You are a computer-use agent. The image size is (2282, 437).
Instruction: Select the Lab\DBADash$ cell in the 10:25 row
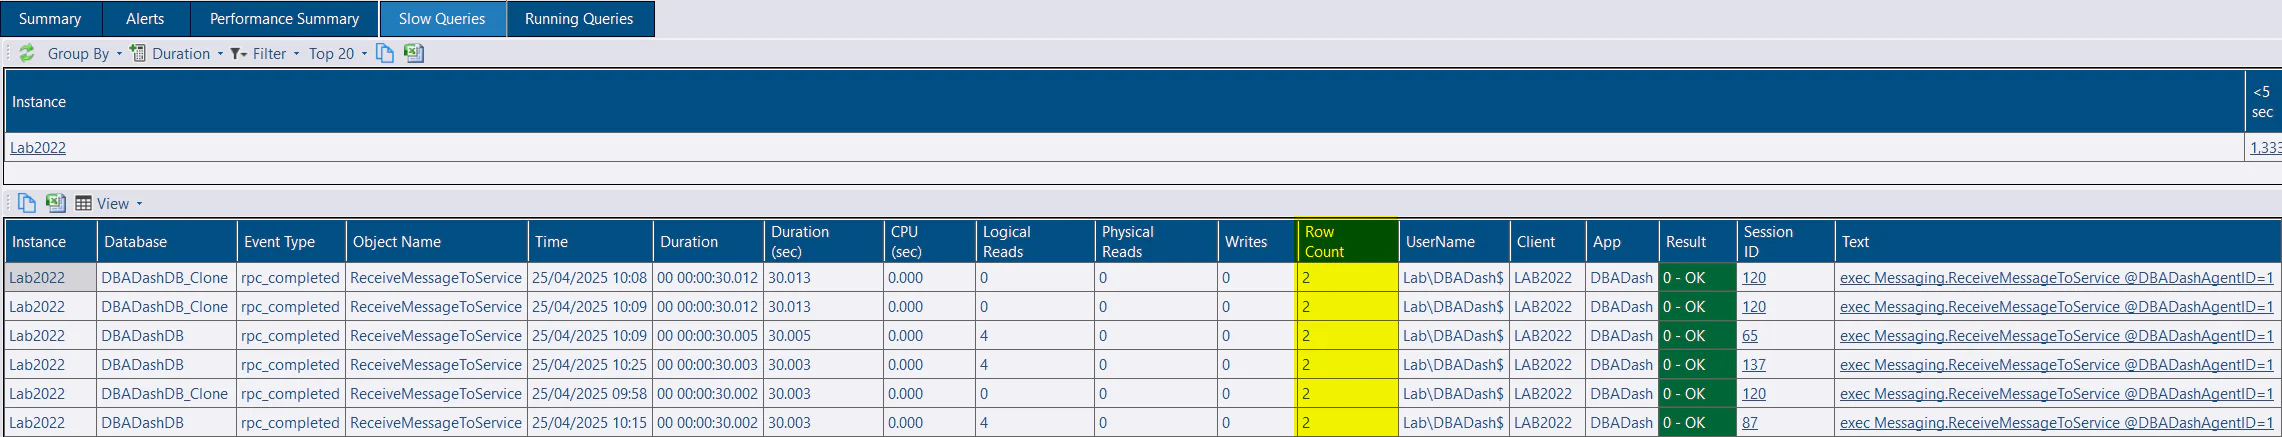coord(1454,365)
